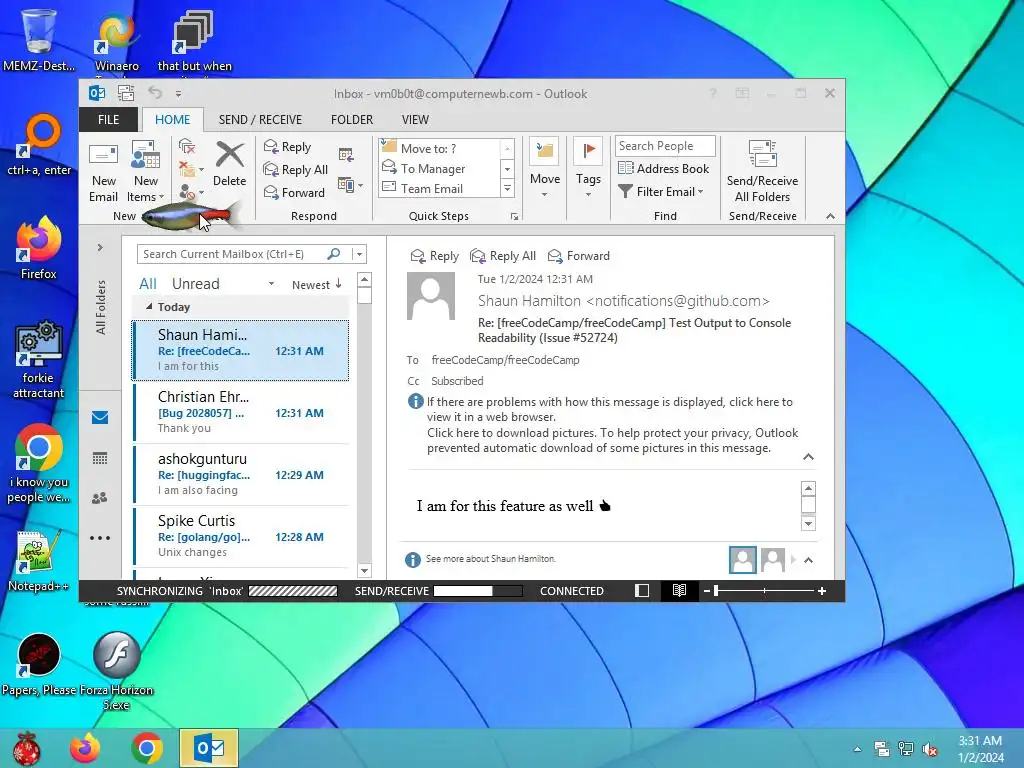1024x768 pixels.
Task: Click Forward in the ribbon
Action: [x=294, y=192]
